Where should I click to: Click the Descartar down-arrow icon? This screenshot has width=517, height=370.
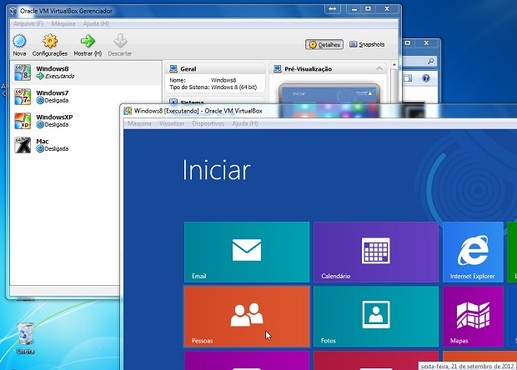120,41
